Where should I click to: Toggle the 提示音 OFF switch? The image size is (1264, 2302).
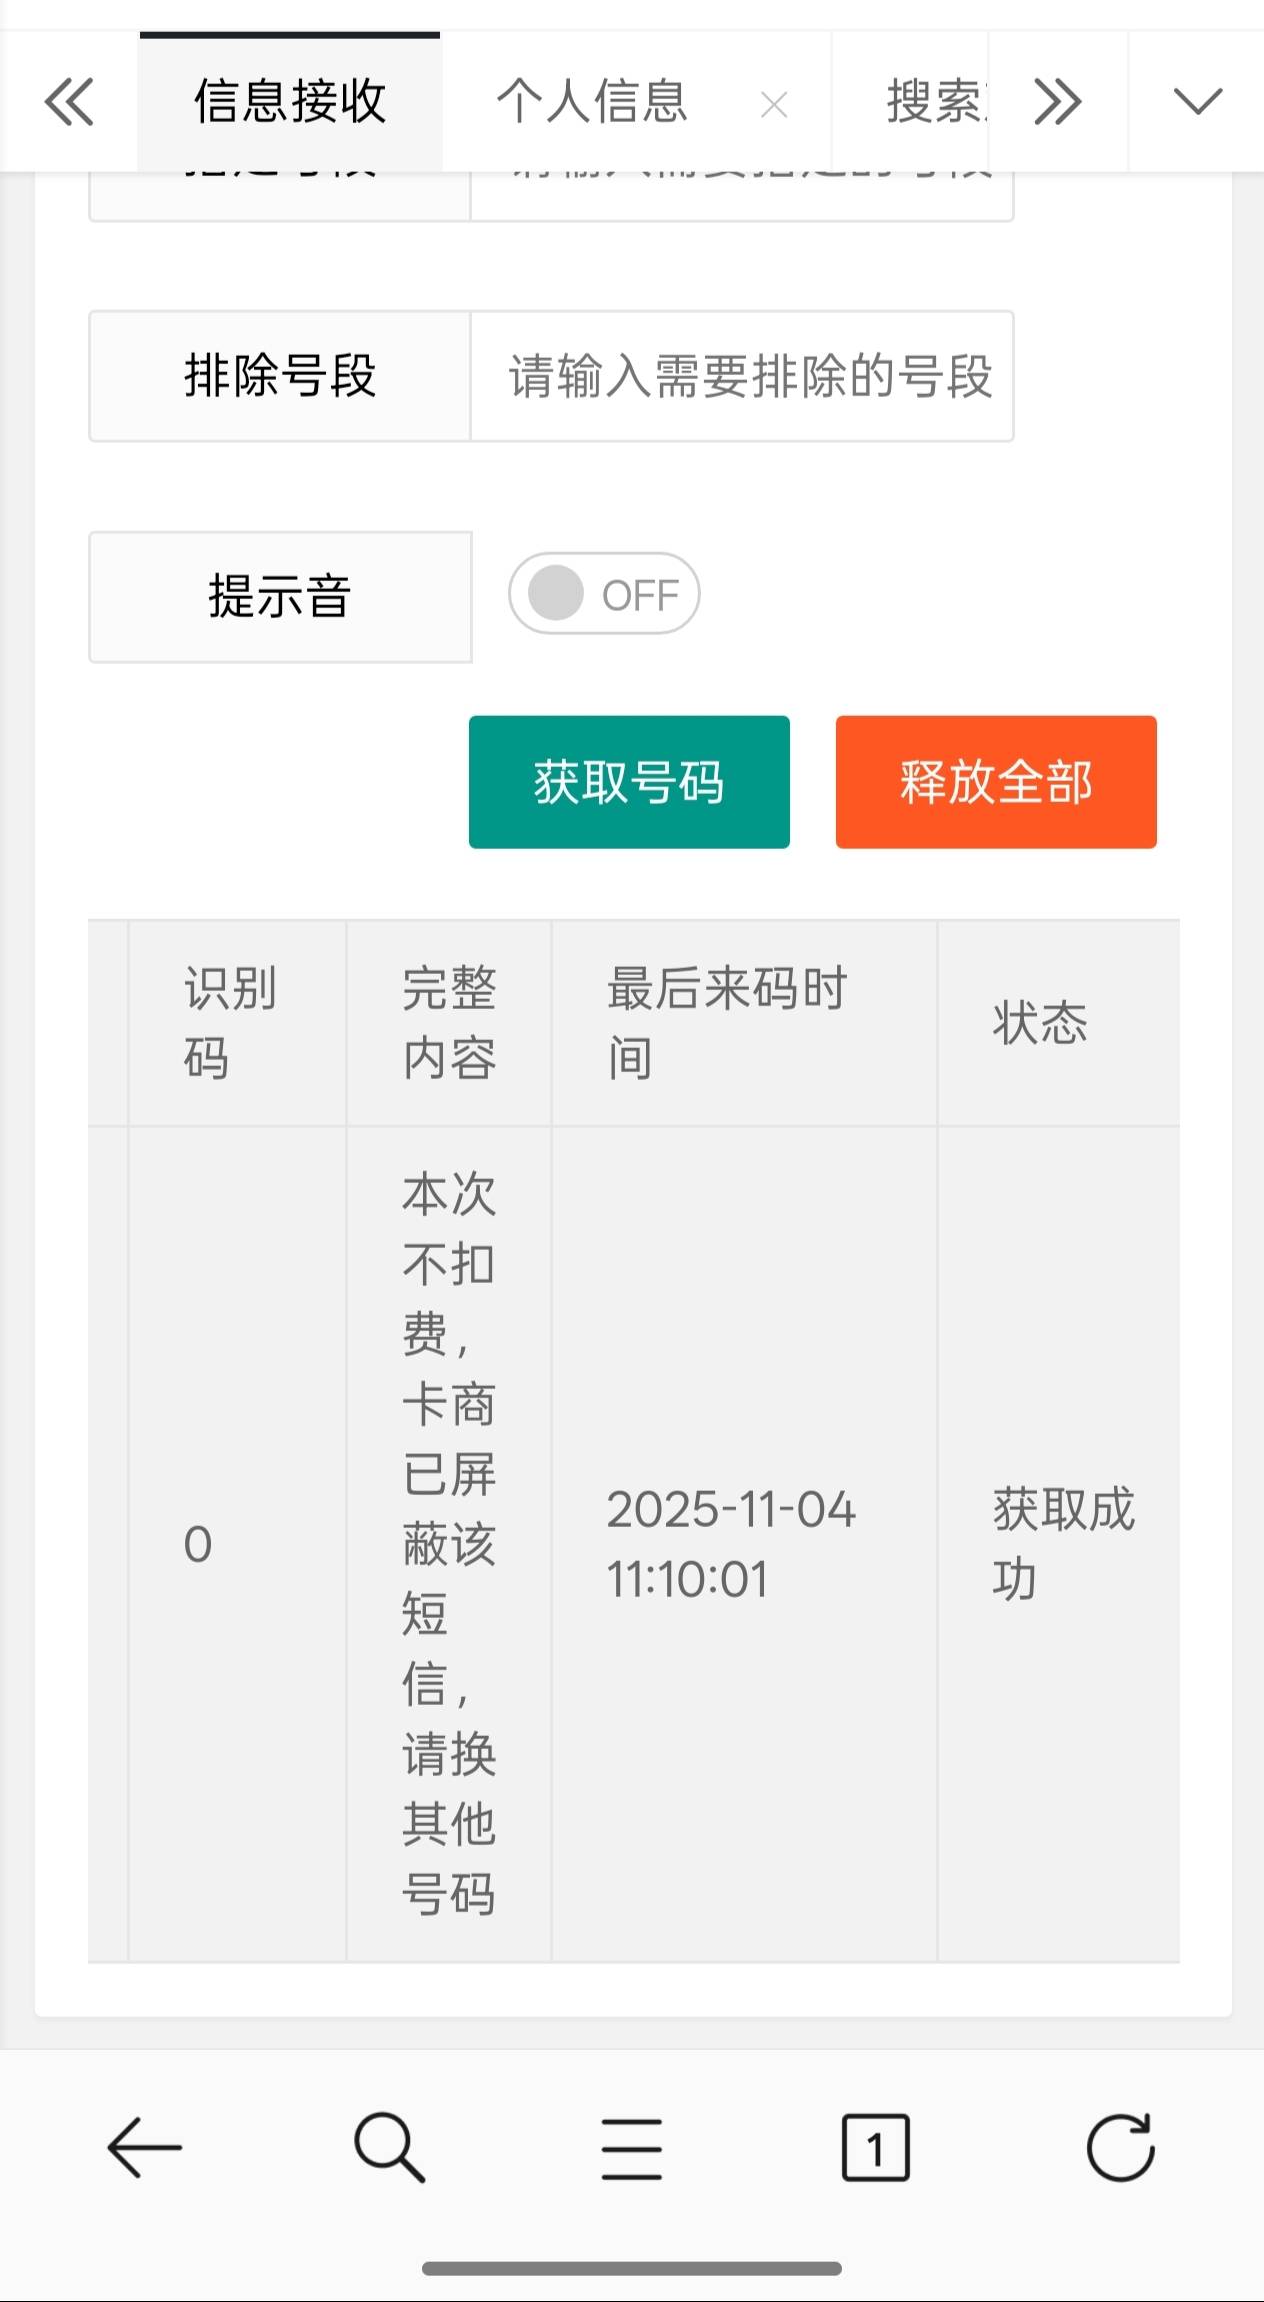point(604,594)
